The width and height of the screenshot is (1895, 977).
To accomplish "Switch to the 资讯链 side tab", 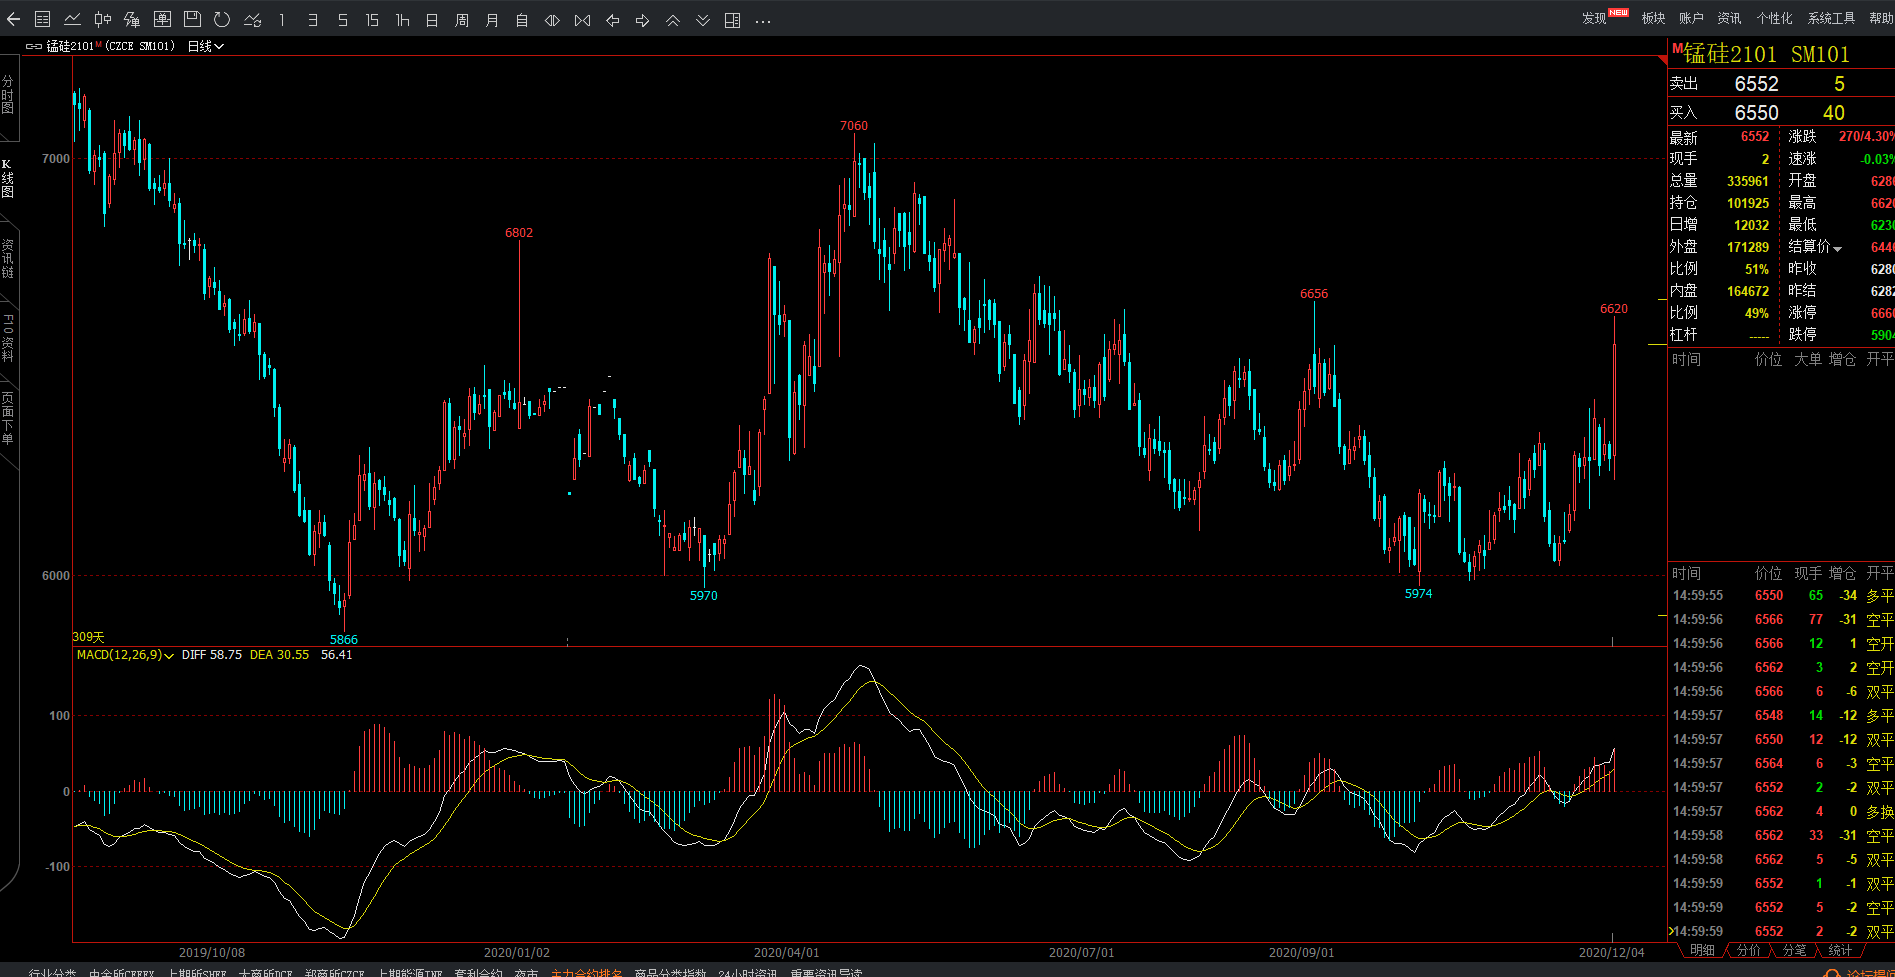I will 8,258.
